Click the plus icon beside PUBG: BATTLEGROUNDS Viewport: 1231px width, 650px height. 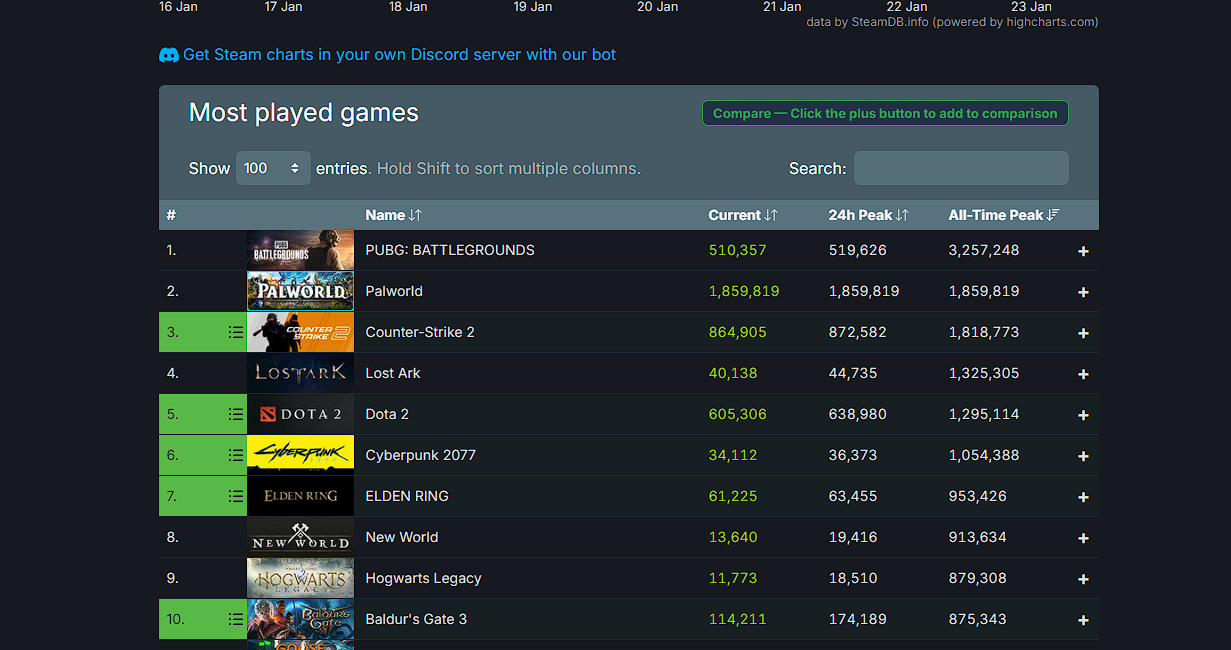1083,250
